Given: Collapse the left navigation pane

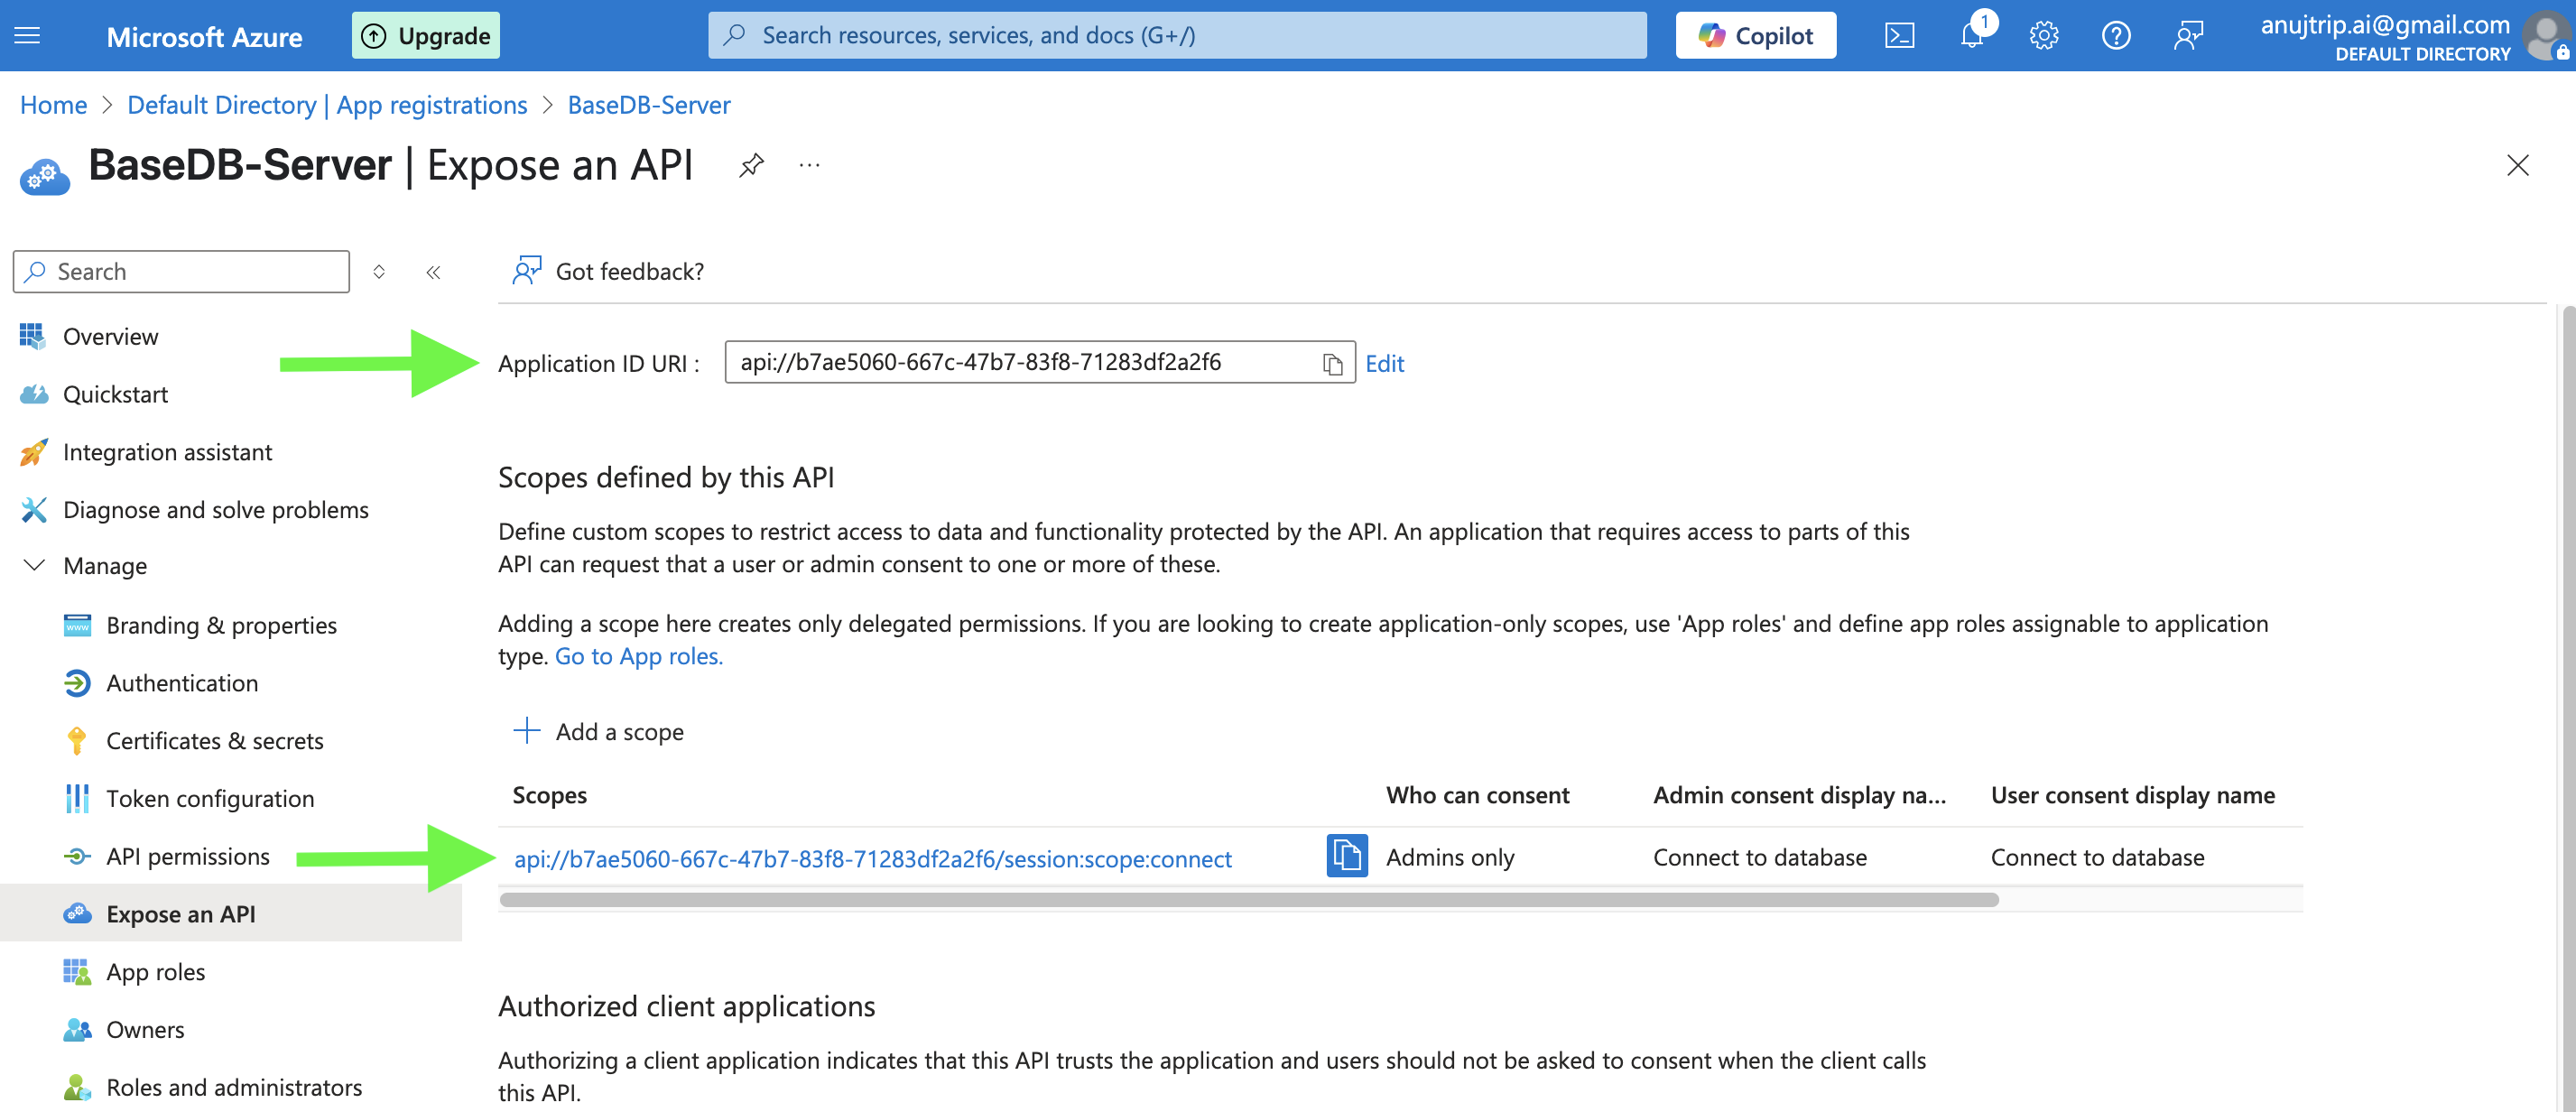Looking at the screenshot, I should (x=433, y=272).
